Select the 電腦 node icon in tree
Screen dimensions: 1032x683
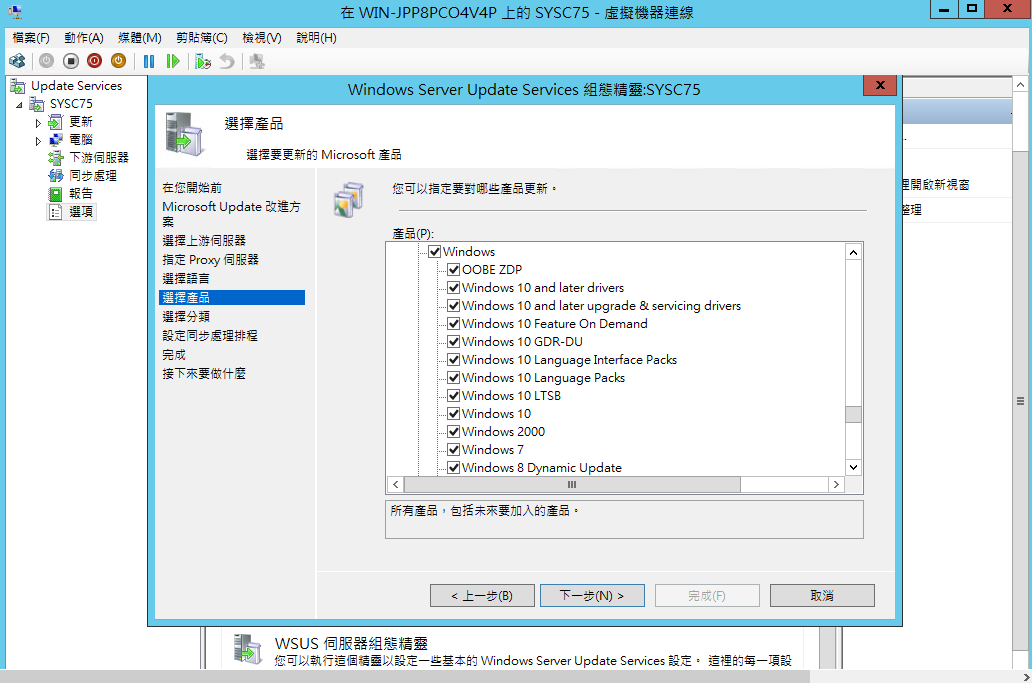[x=56, y=139]
